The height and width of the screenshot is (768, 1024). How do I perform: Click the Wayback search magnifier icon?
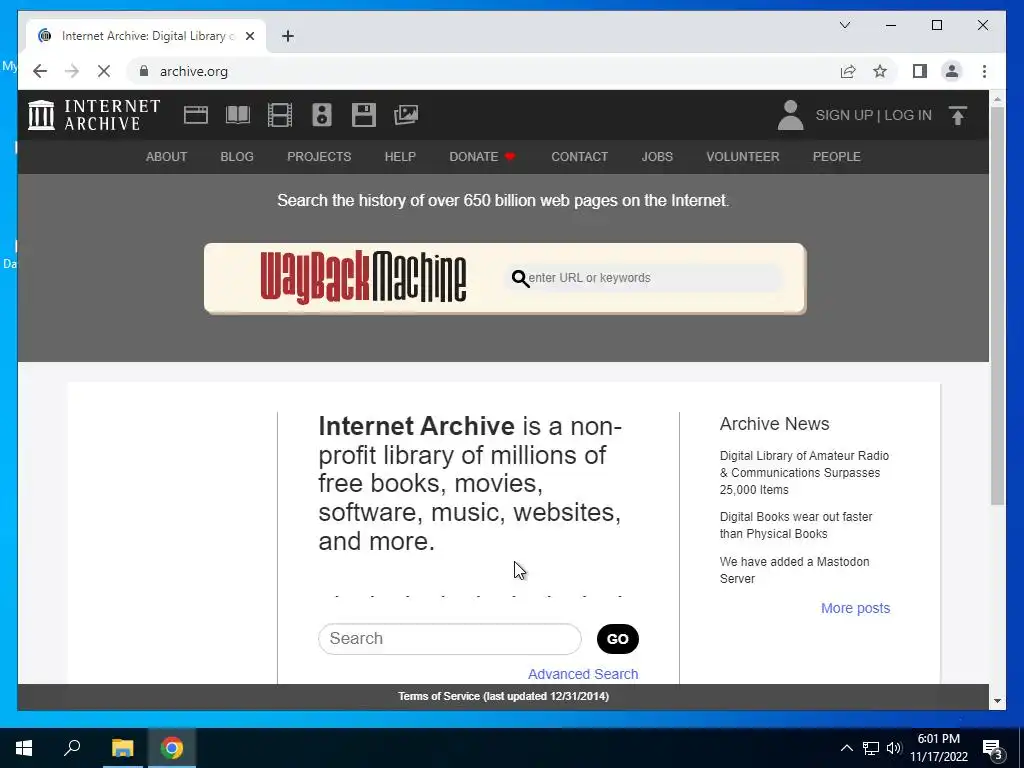520,278
